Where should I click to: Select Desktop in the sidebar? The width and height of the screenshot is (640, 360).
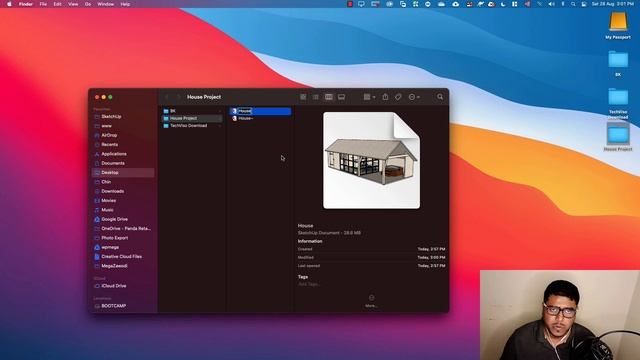tap(123, 173)
